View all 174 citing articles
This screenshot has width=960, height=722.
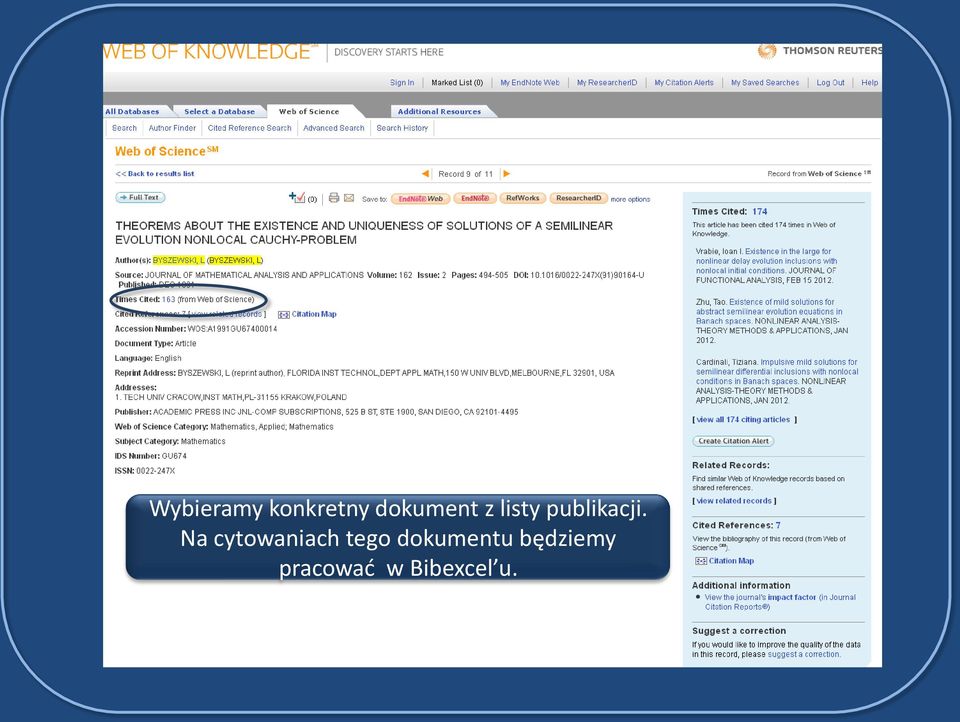point(743,419)
